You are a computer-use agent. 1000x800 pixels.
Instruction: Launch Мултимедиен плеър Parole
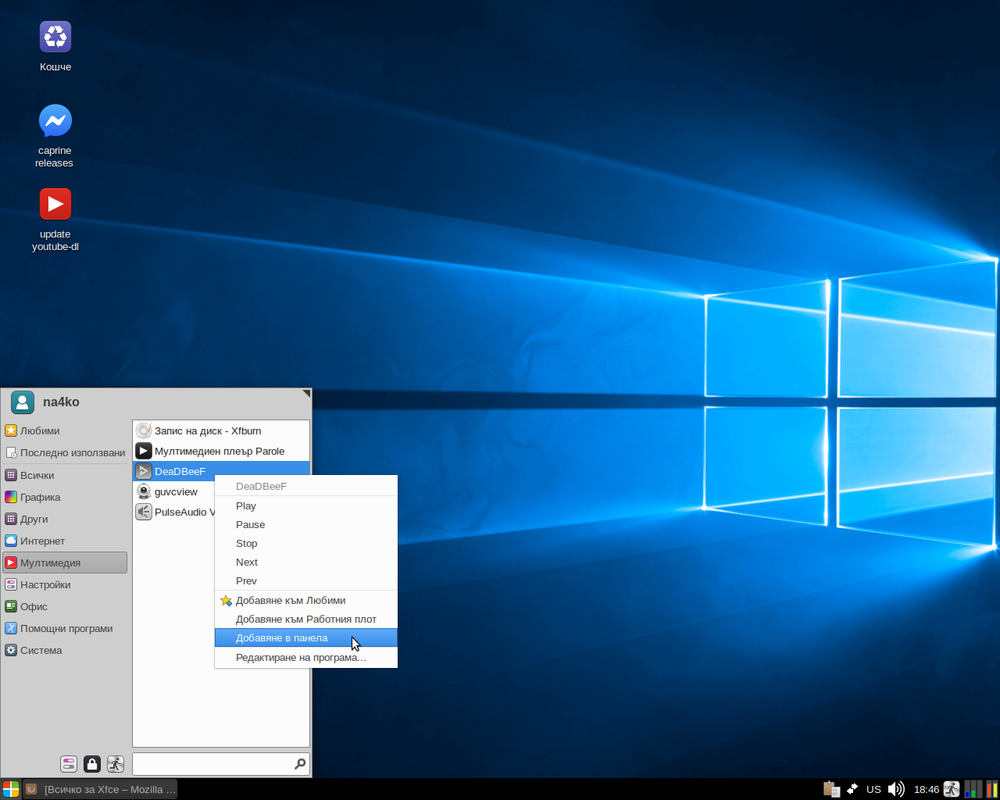coord(221,451)
